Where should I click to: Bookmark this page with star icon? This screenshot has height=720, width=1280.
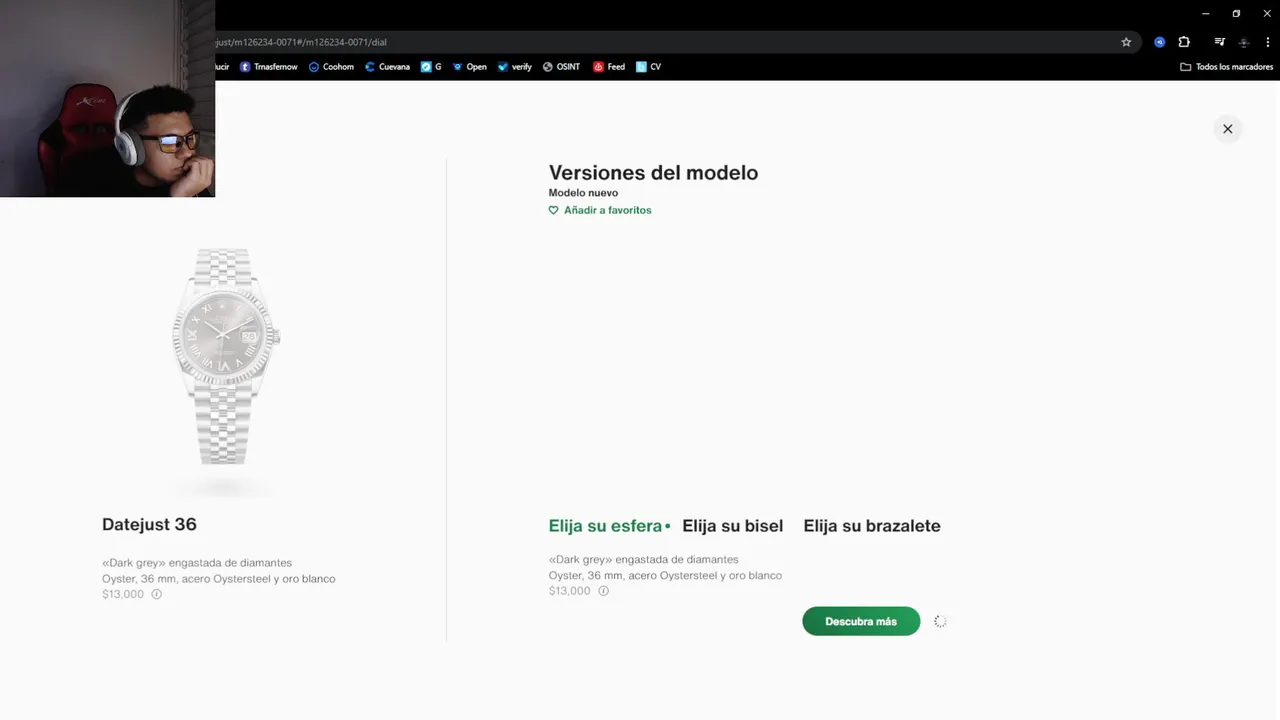(1126, 42)
